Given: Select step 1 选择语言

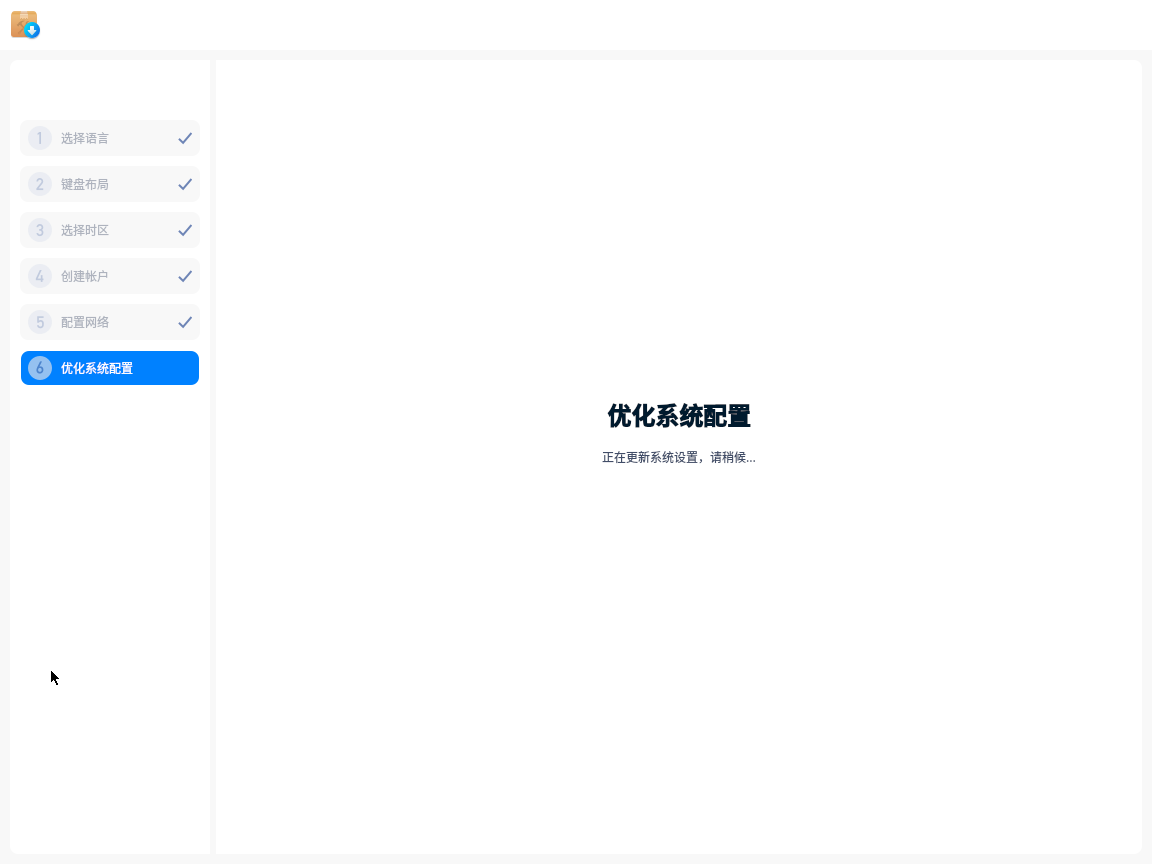Looking at the screenshot, I should (x=110, y=138).
